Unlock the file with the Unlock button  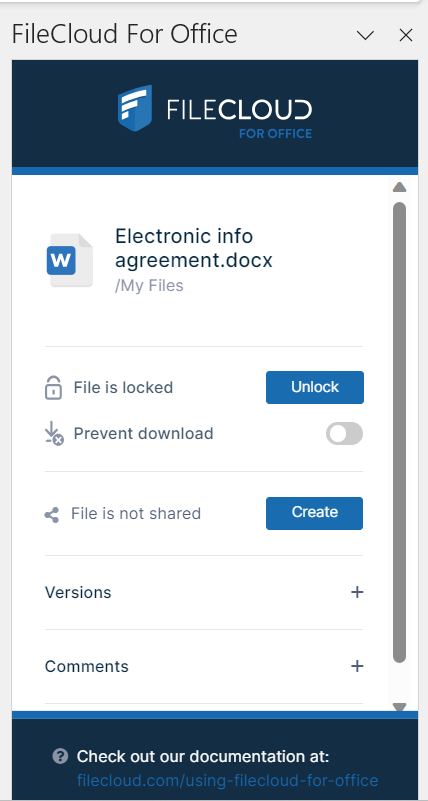click(315, 387)
